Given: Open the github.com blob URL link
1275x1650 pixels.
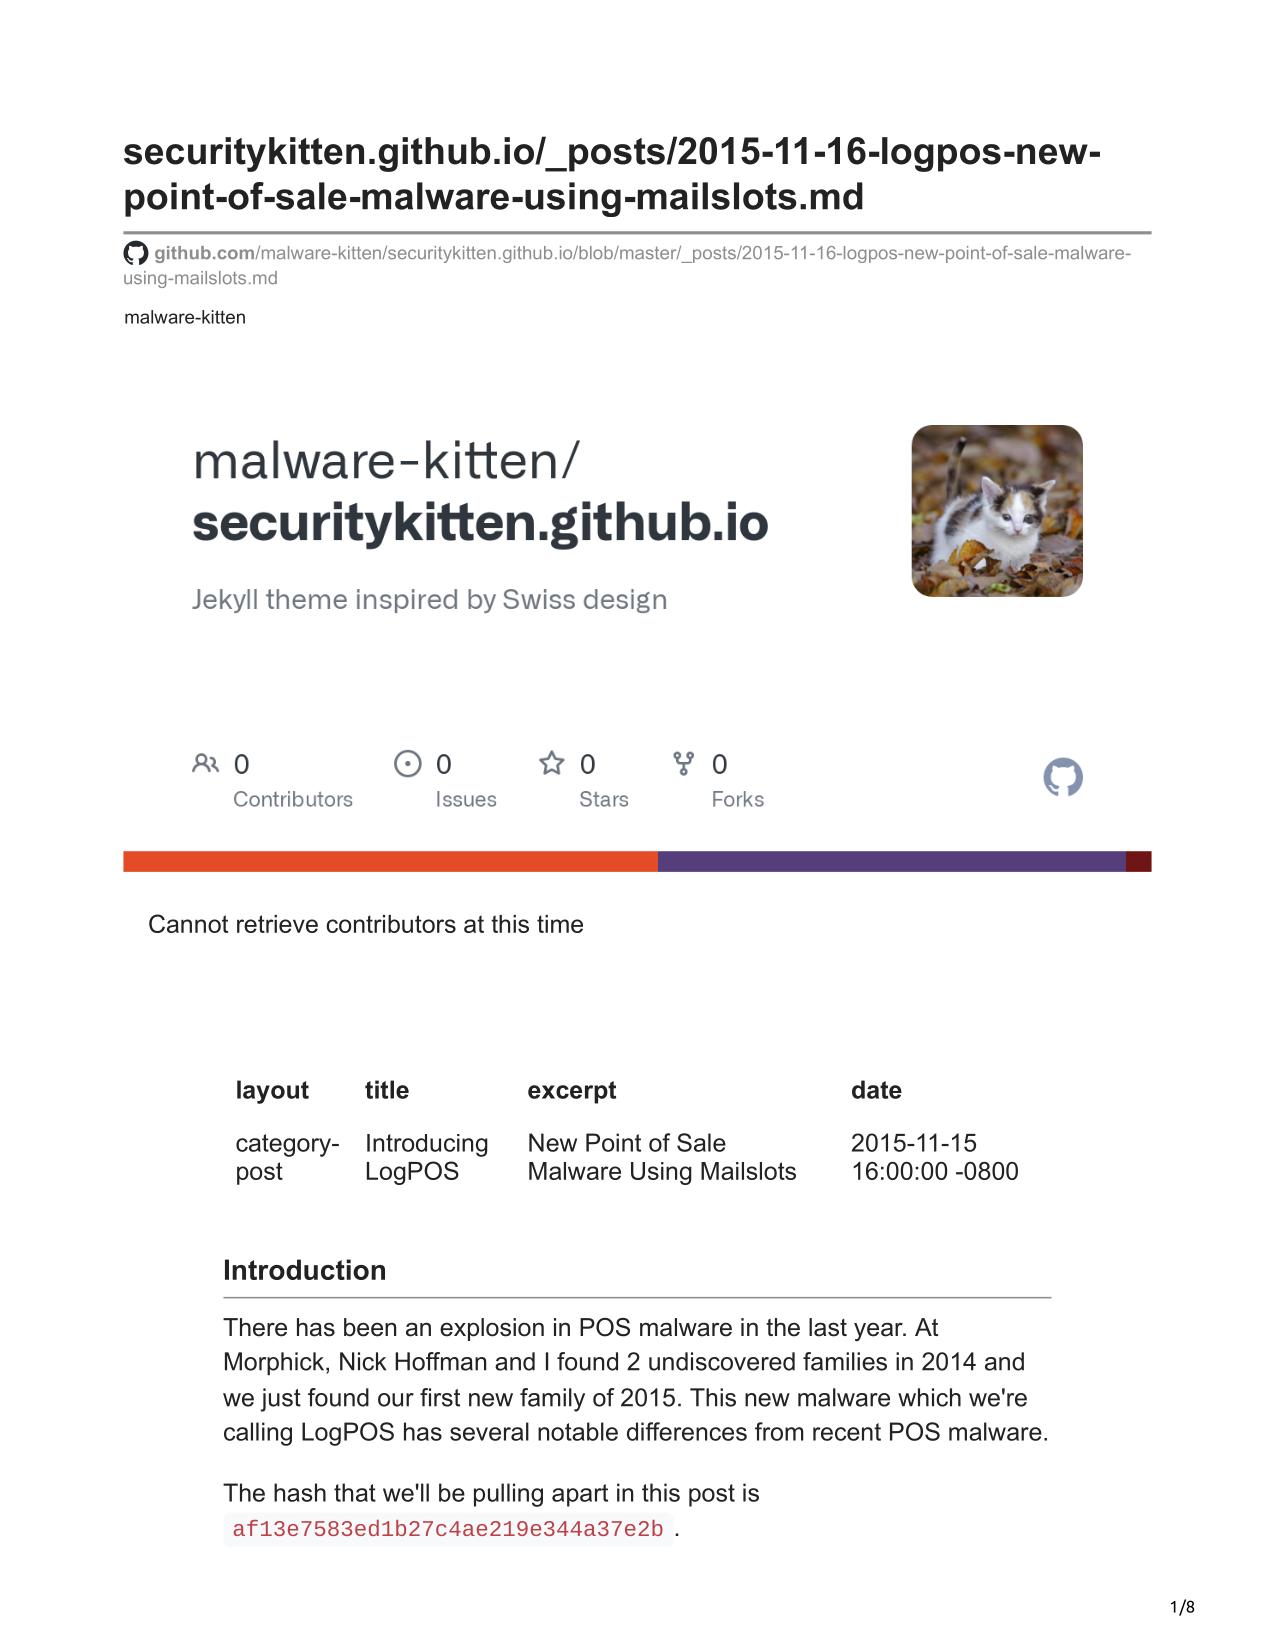Looking at the screenshot, I should point(627,265).
